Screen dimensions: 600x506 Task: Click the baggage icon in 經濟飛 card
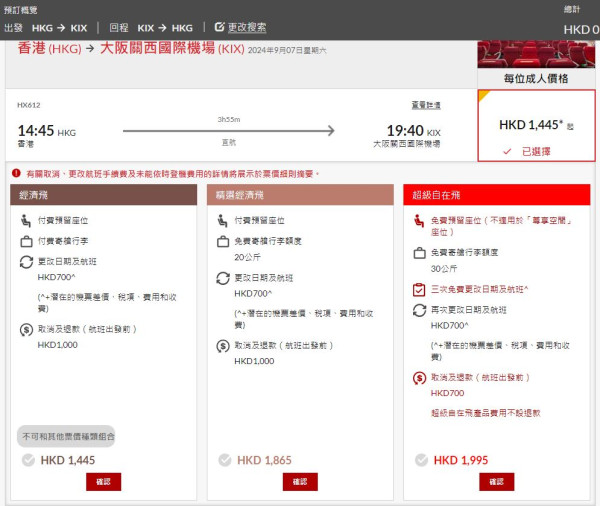26,242
